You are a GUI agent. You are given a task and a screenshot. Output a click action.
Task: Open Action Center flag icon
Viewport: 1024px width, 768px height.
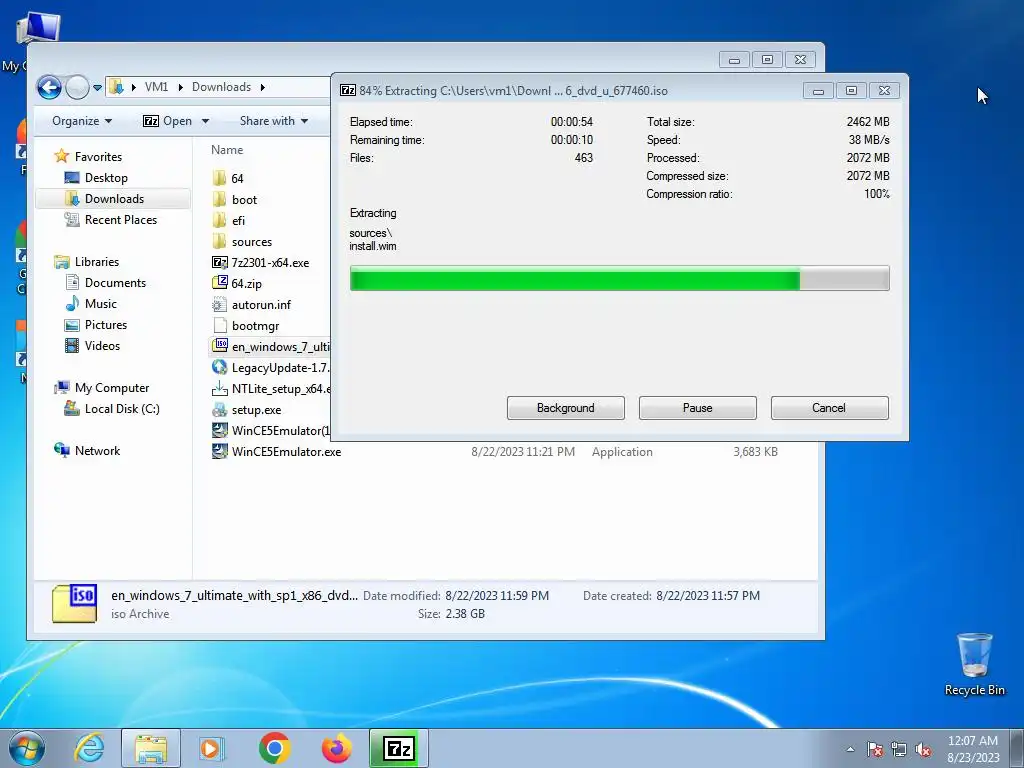pos(874,749)
